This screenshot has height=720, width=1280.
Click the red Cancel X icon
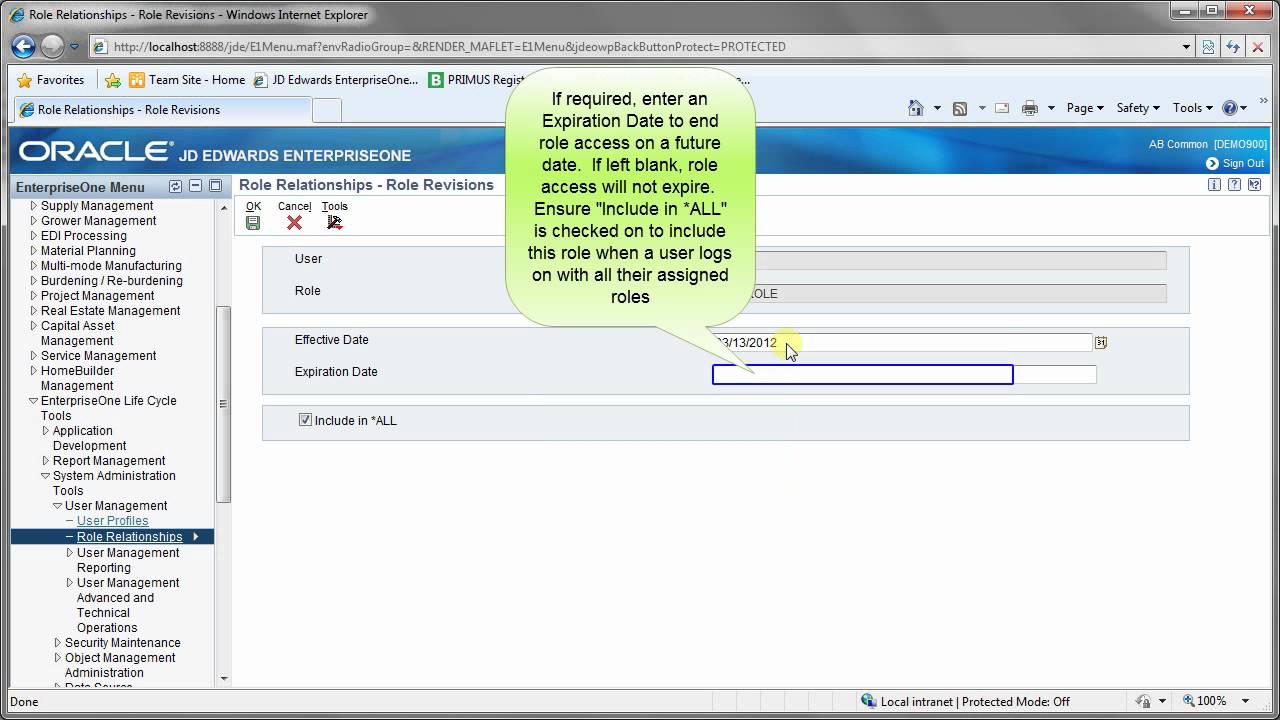(x=294, y=222)
